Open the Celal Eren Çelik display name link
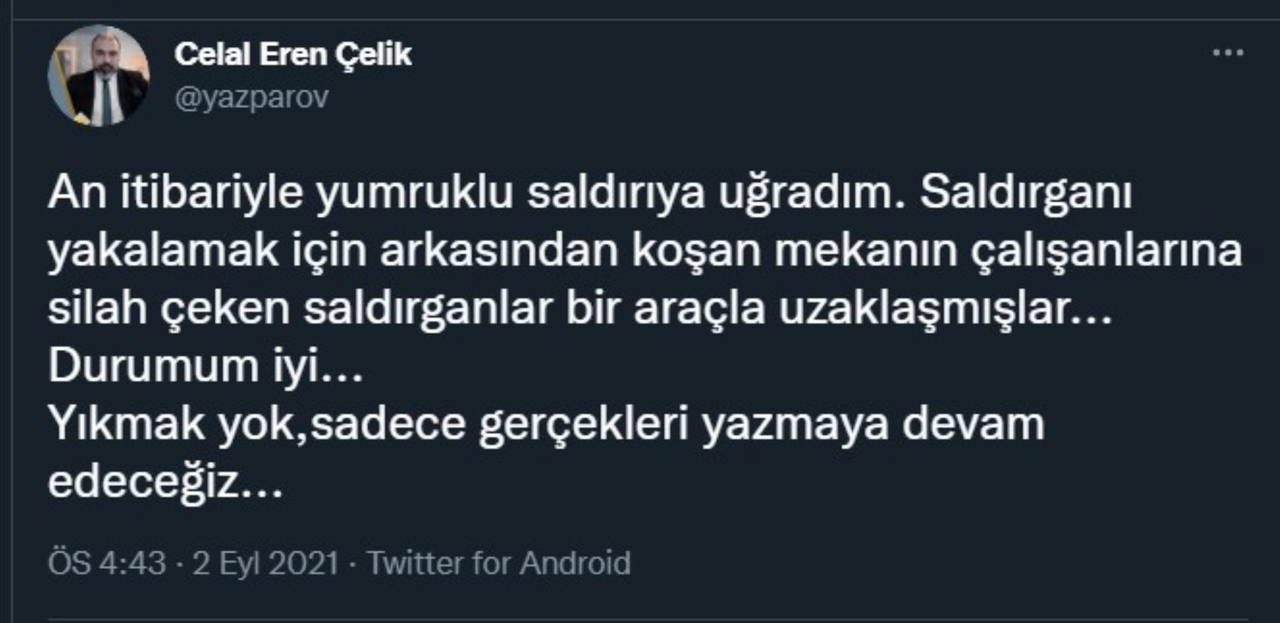Screen dimensions: 1280x623 [293, 54]
